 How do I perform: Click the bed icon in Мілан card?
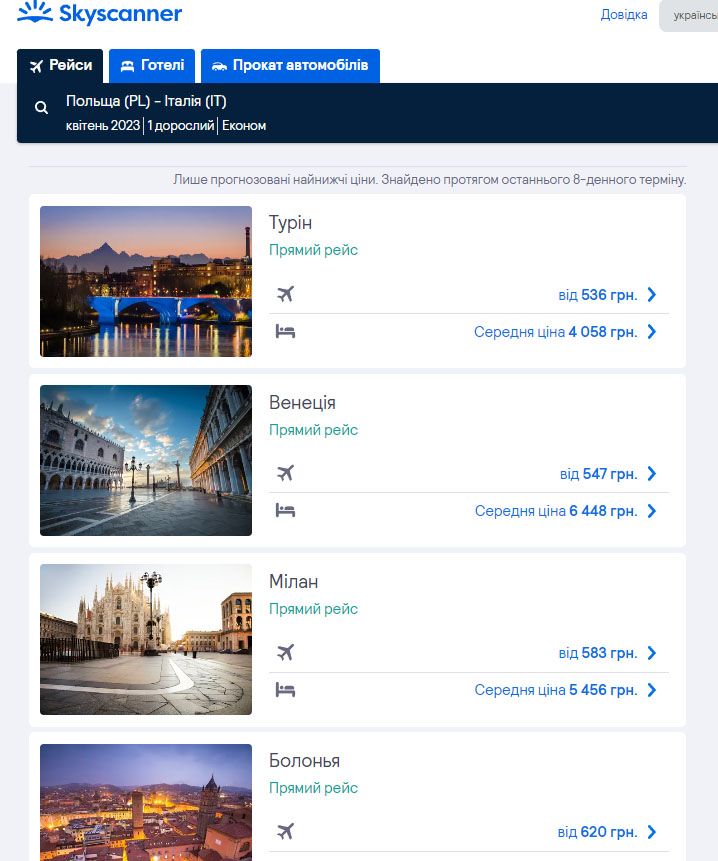click(x=285, y=690)
